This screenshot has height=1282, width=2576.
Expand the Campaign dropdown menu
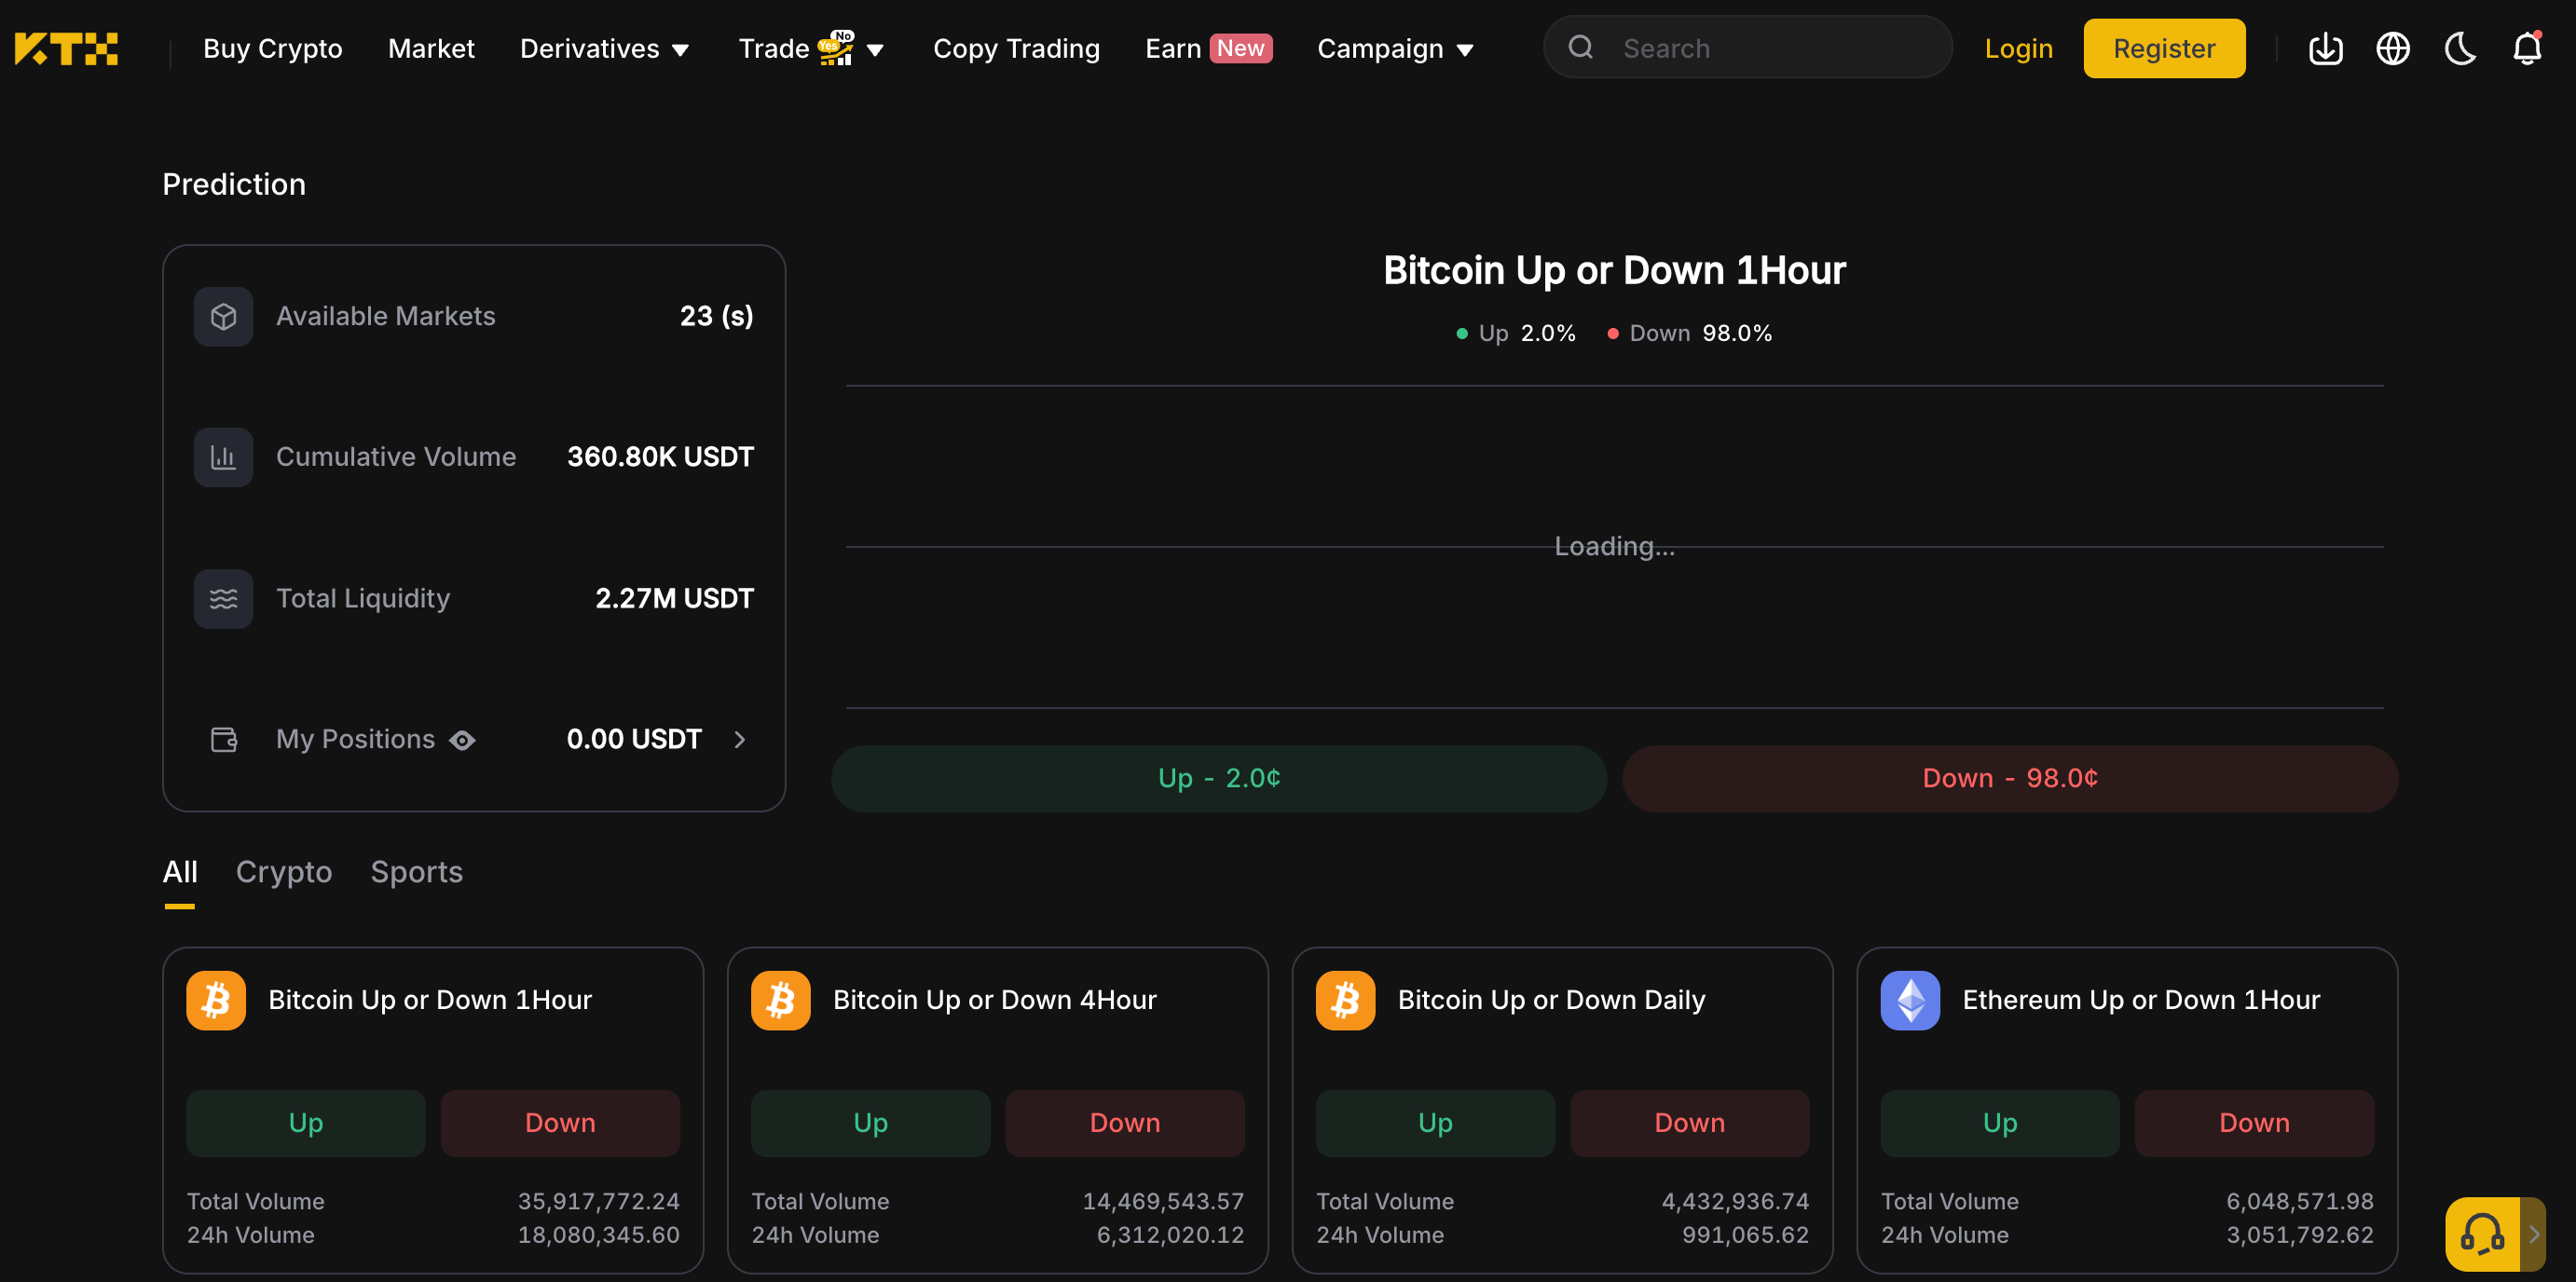click(1395, 48)
